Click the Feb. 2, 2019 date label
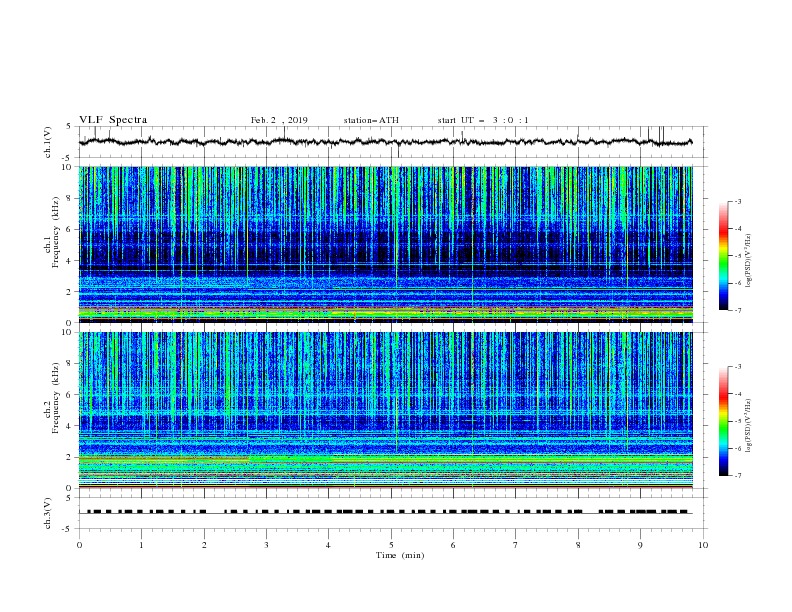 pyautogui.click(x=279, y=120)
